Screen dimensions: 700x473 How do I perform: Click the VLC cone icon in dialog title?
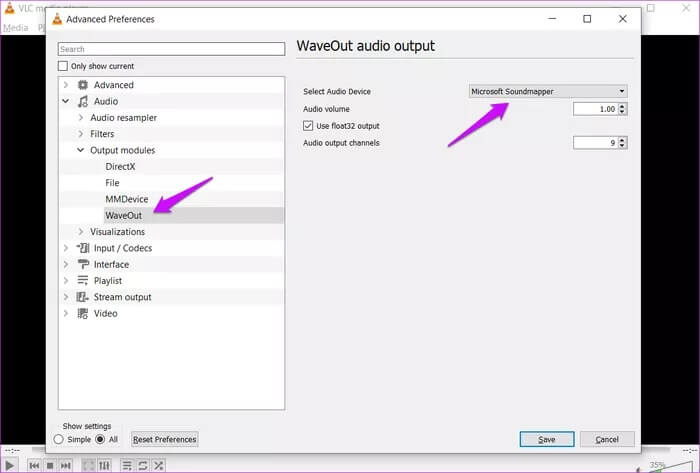57,19
